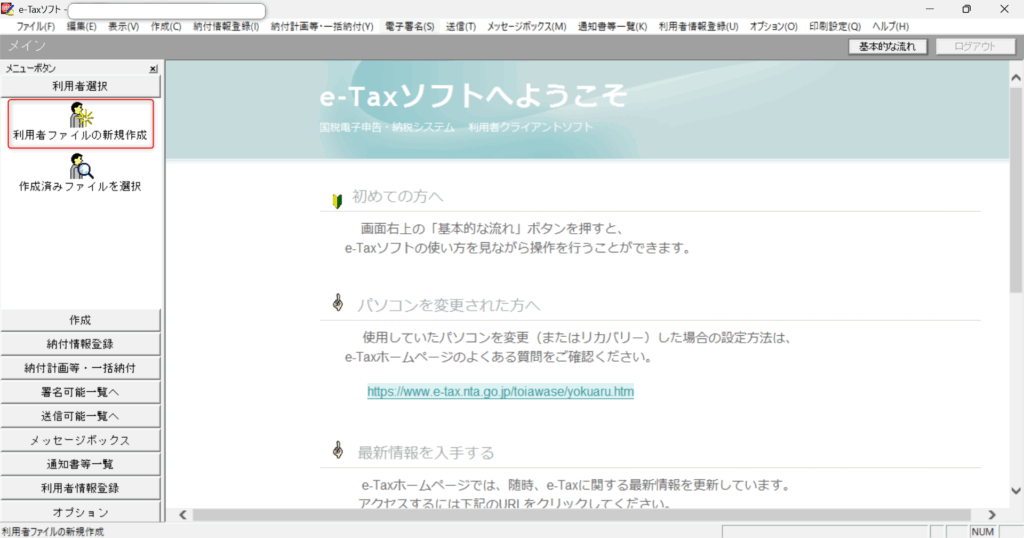Open the 利用者情報登録(U) menu
1024x538 pixels.
click(698, 27)
